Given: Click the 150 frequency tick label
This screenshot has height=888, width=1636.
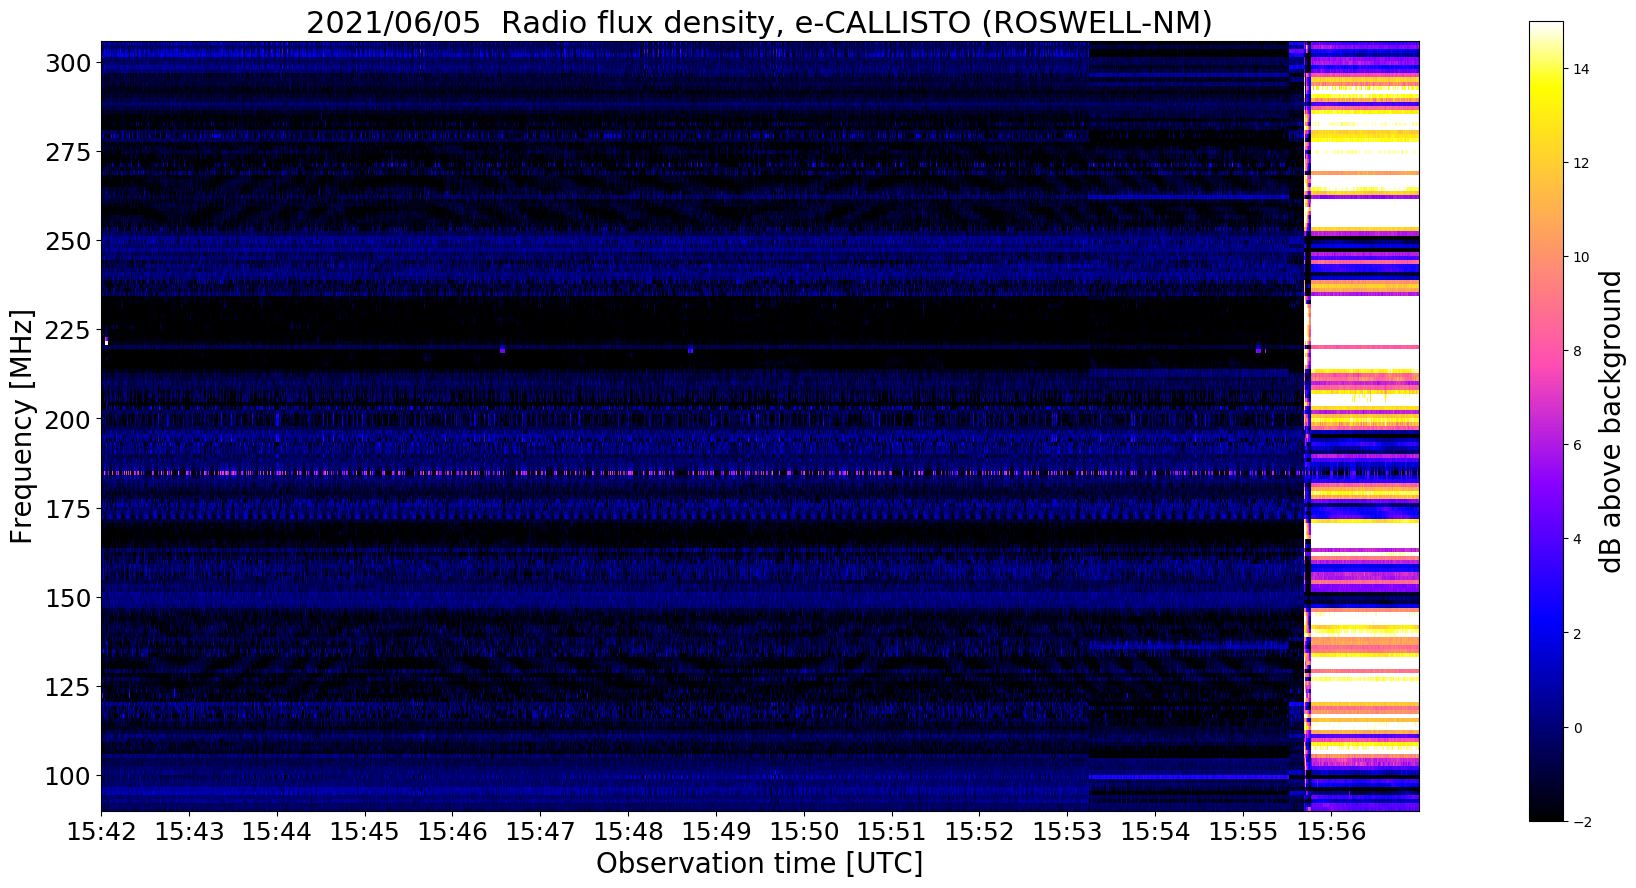Looking at the screenshot, I should 68,597.
